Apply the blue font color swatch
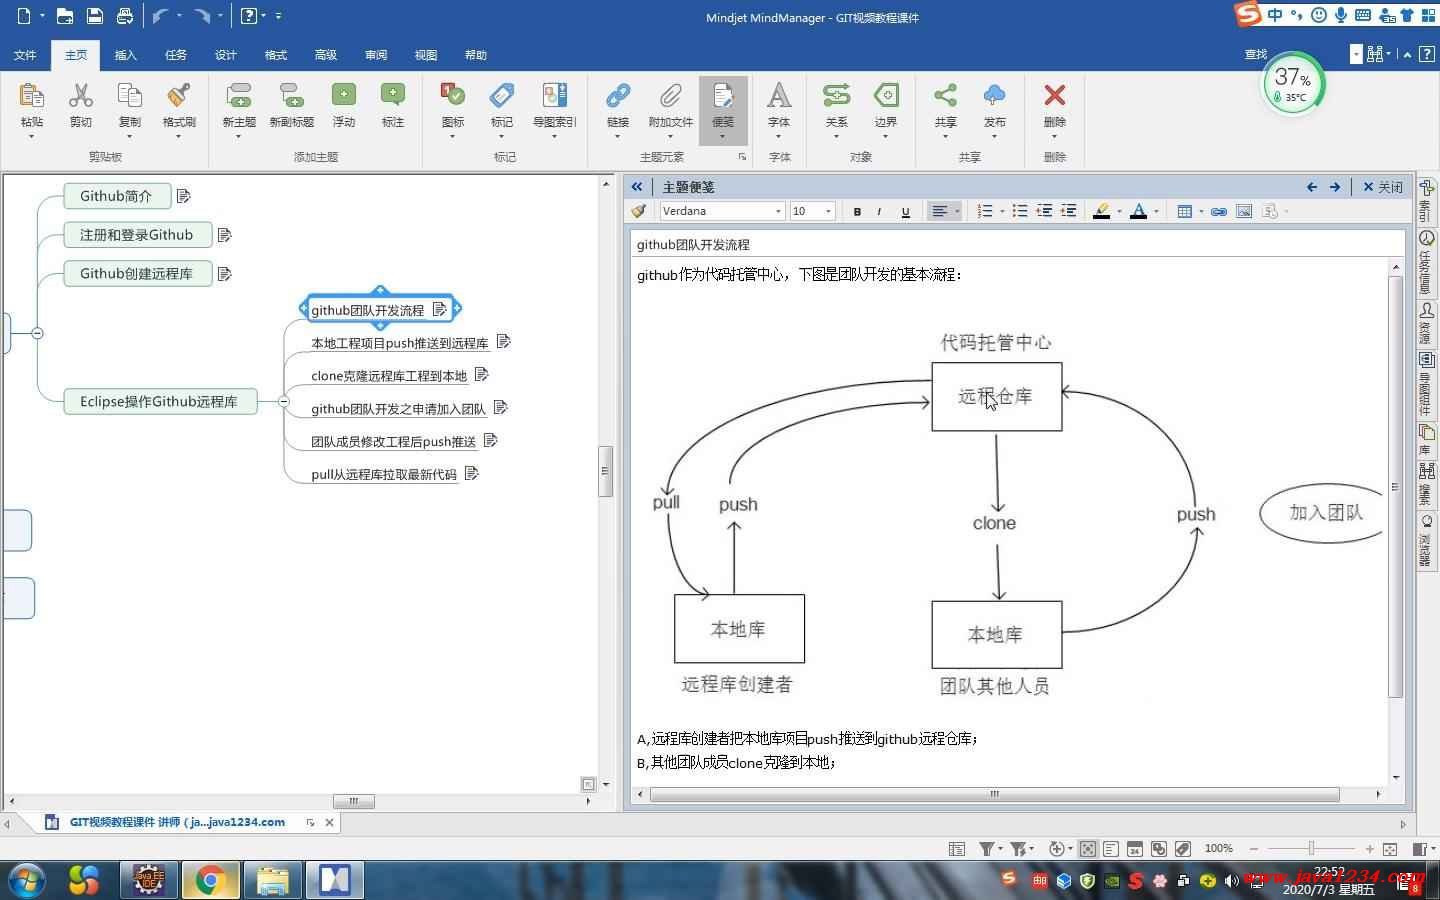Image resolution: width=1440 pixels, height=900 pixels. [x=1138, y=211]
